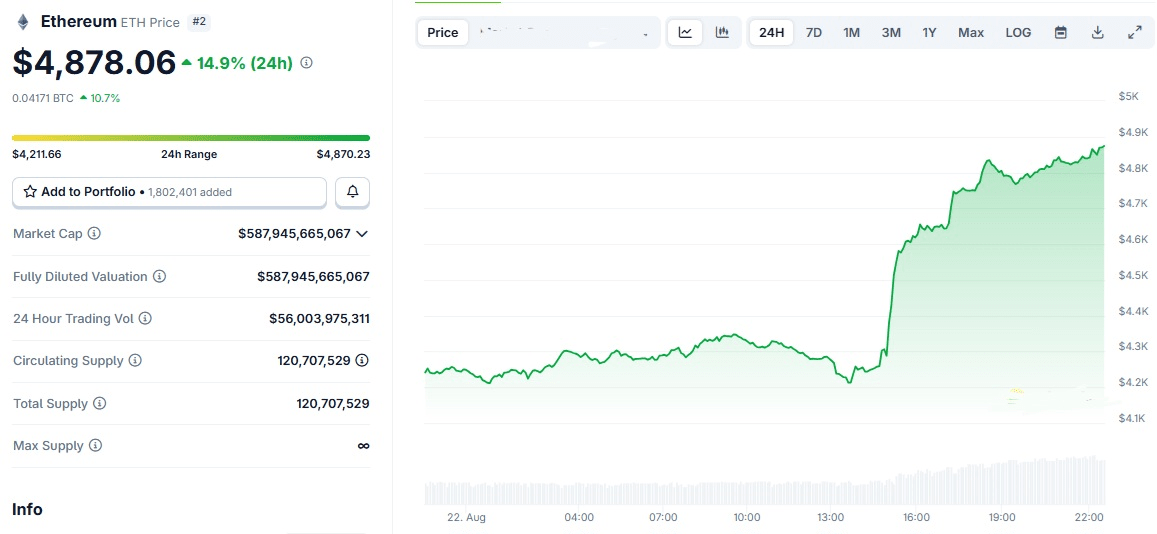Click total supply value 120,707,529
The height and width of the screenshot is (534, 1157).
(x=333, y=403)
